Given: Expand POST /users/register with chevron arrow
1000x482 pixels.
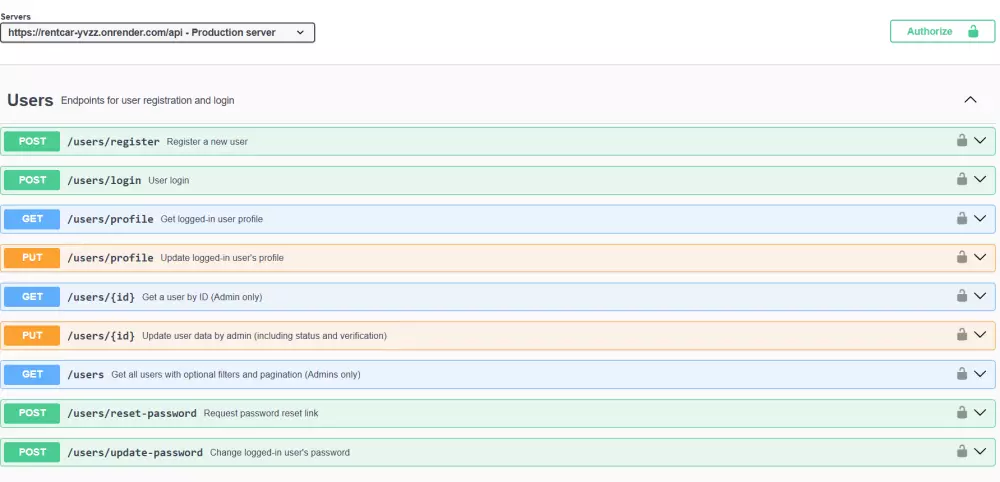Looking at the screenshot, I should [980, 141].
